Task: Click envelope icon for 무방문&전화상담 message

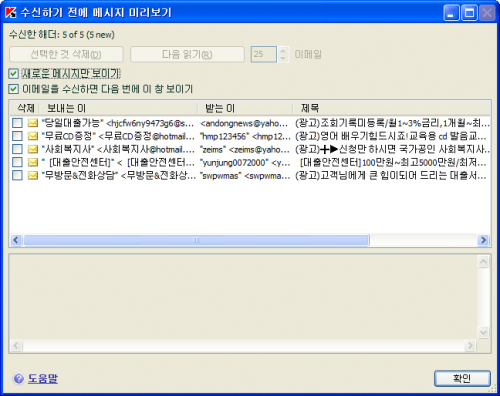Action: coord(33,175)
